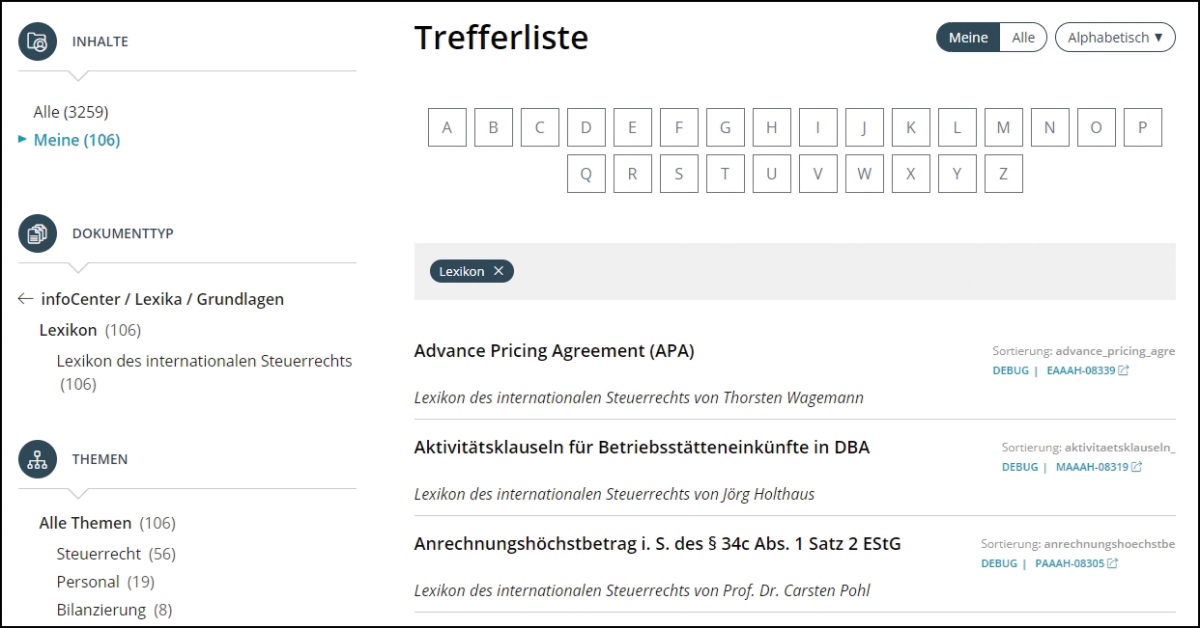The image size is (1200, 628).
Task: Click the Inhalte folder icon
Action: (x=37, y=42)
